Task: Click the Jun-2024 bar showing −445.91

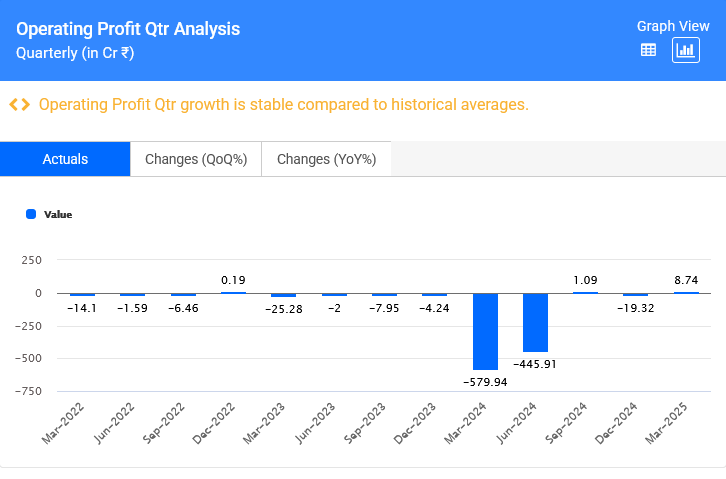Action: (x=535, y=322)
